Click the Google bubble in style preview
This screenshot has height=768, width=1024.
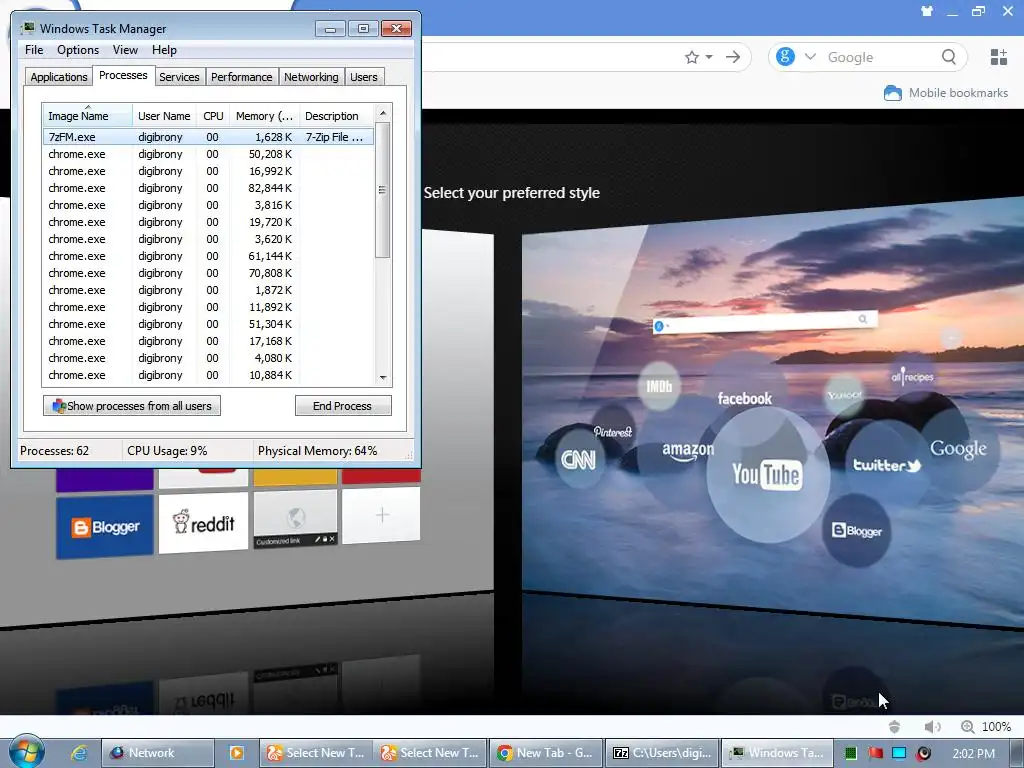pyautogui.click(x=958, y=449)
